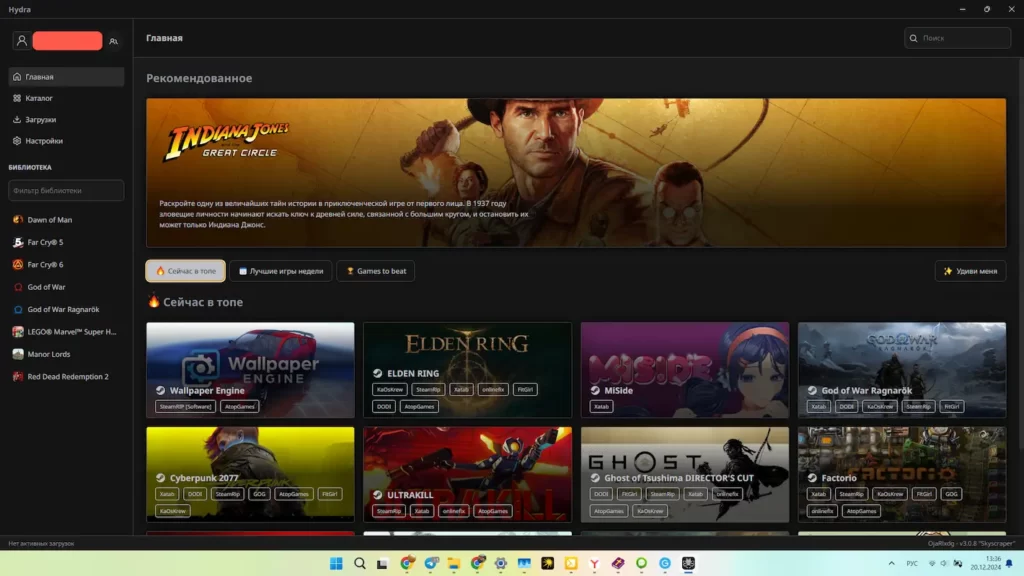Viewport: 1024px width, 576px height.
Task: Toggle the Сейчас в топе filter chip
Action: (x=184, y=270)
